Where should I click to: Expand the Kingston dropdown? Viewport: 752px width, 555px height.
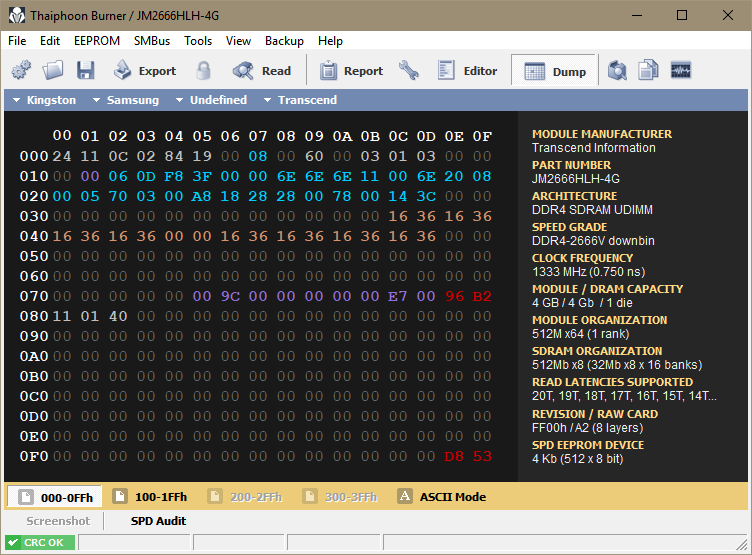[x=44, y=100]
